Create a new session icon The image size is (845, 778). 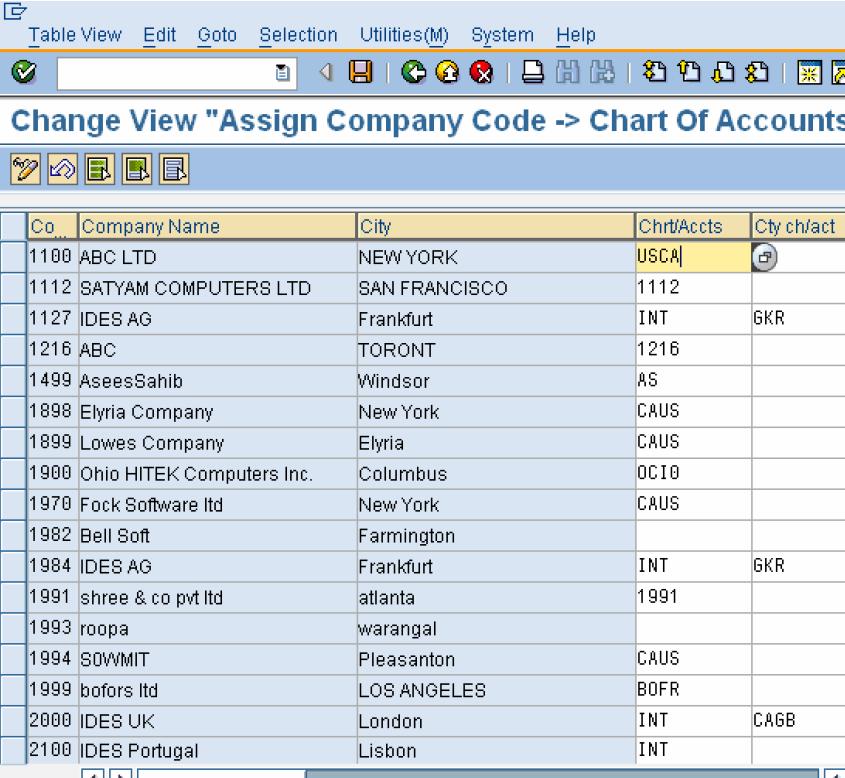point(809,73)
